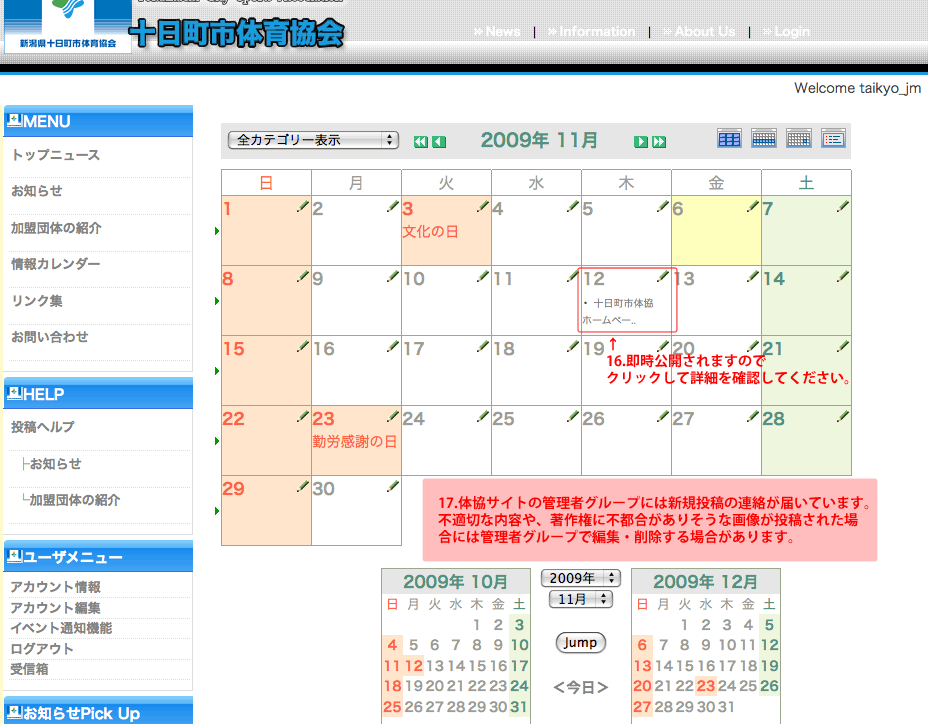The image size is (928, 724).
Task: Switch to daily calendar view icon
Action: click(799, 139)
